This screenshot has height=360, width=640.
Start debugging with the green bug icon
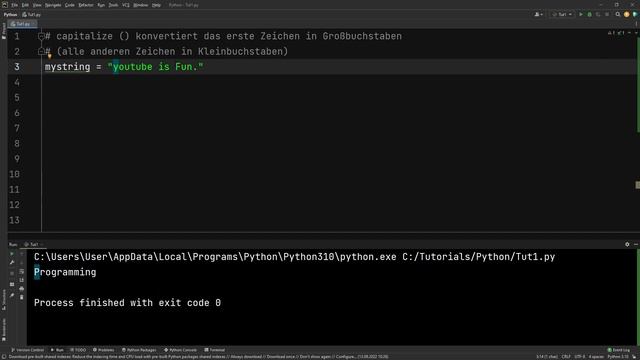pyautogui.click(x=589, y=14)
